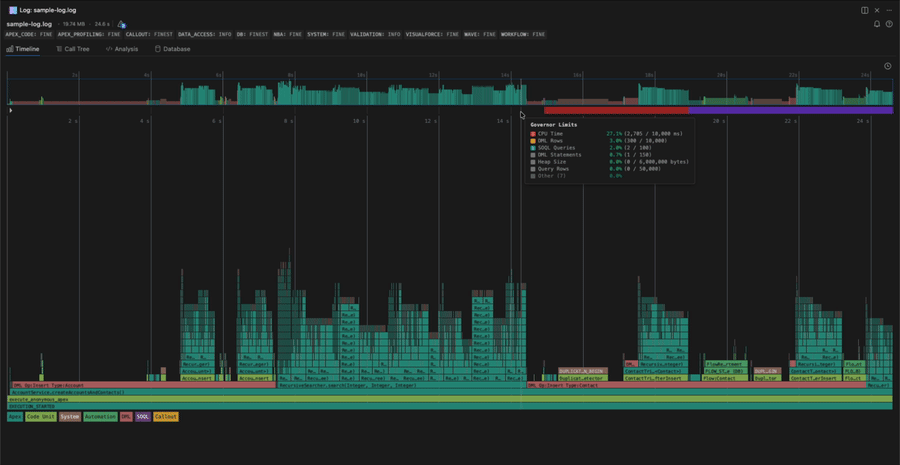The height and width of the screenshot is (465, 900).
Task: Toggle the Code Unit legend filter
Action: (x=41, y=417)
